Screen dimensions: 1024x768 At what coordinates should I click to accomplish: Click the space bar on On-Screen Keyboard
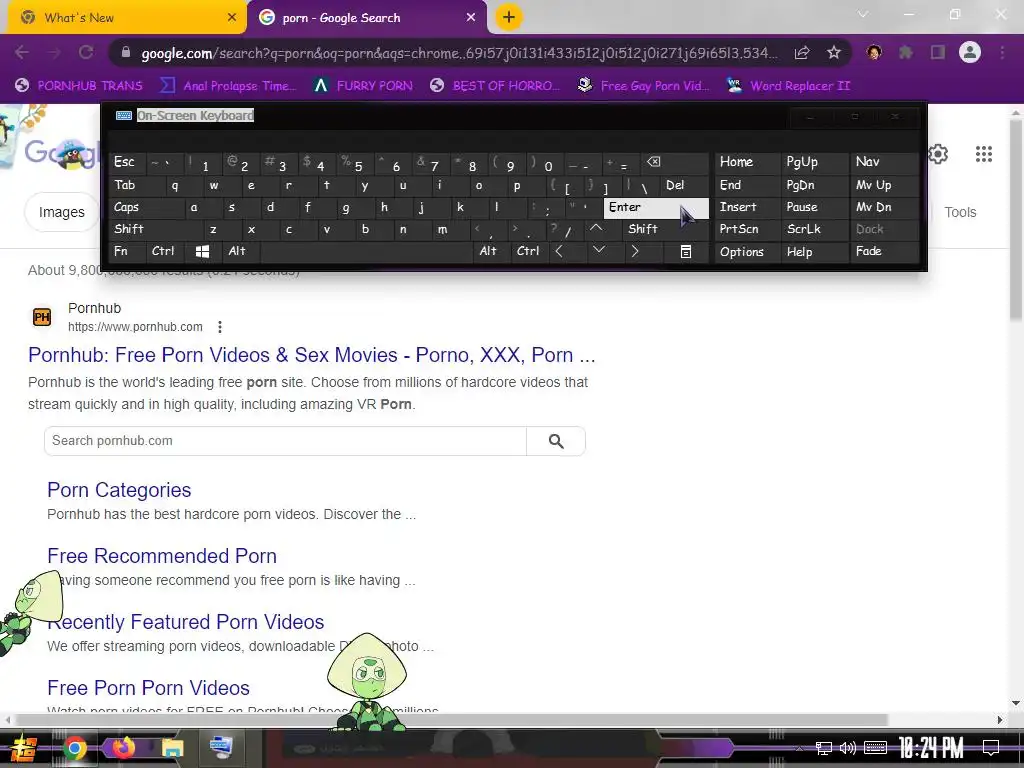[367, 251]
